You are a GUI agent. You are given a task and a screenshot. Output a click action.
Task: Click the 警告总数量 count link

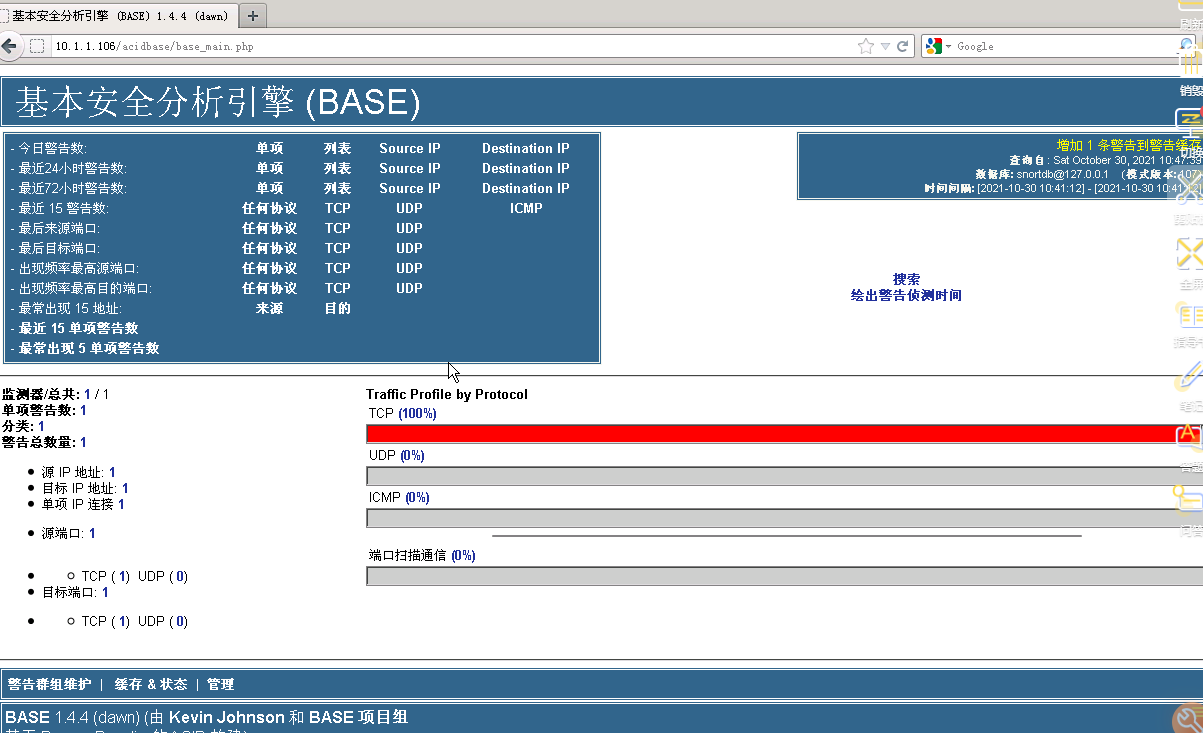tap(83, 442)
